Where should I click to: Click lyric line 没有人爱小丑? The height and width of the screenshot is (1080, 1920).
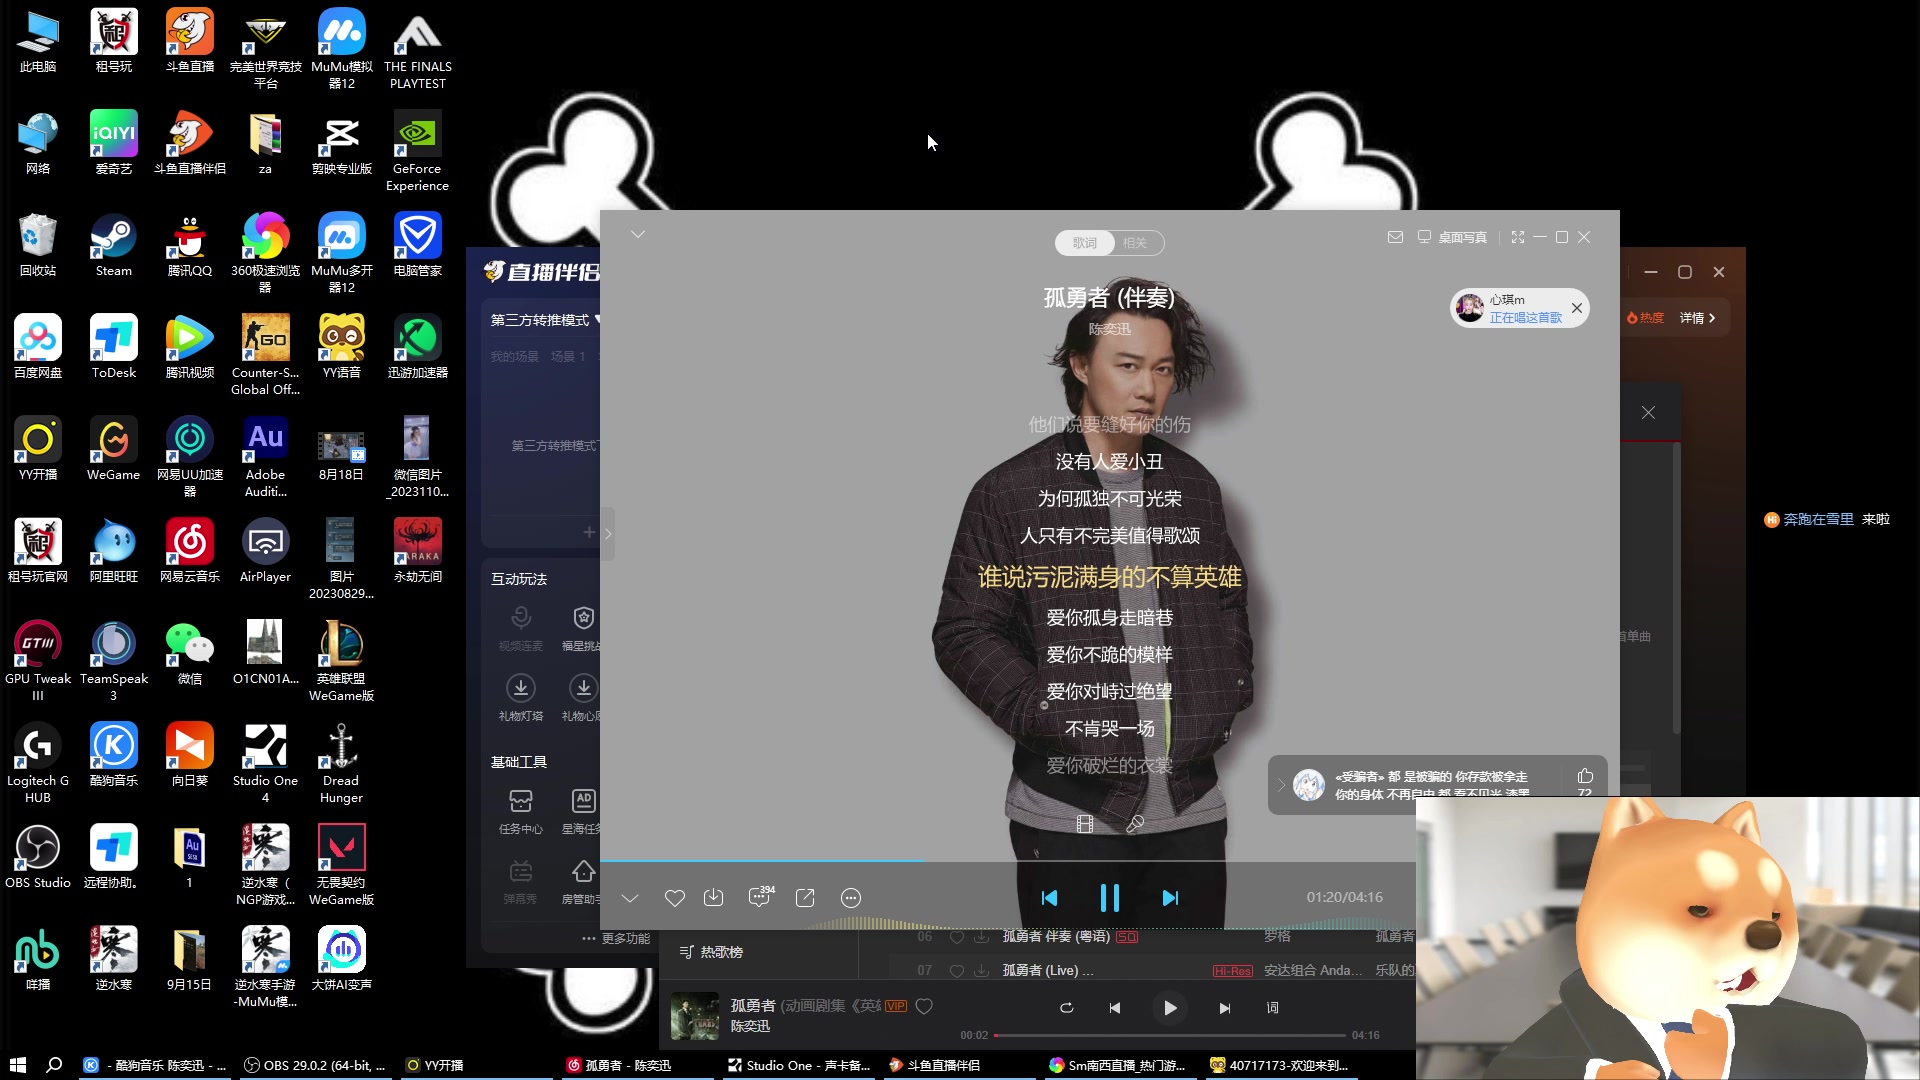pyautogui.click(x=1109, y=462)
